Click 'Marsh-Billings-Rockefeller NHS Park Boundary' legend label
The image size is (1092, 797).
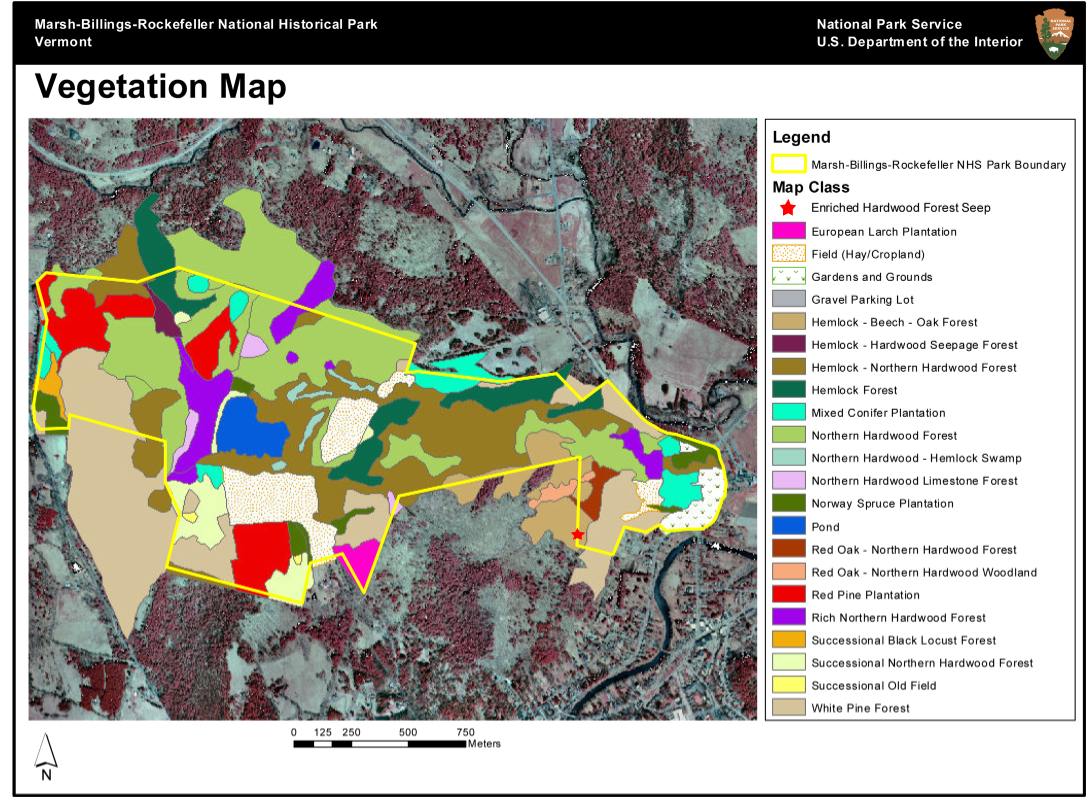click(939, 165)
